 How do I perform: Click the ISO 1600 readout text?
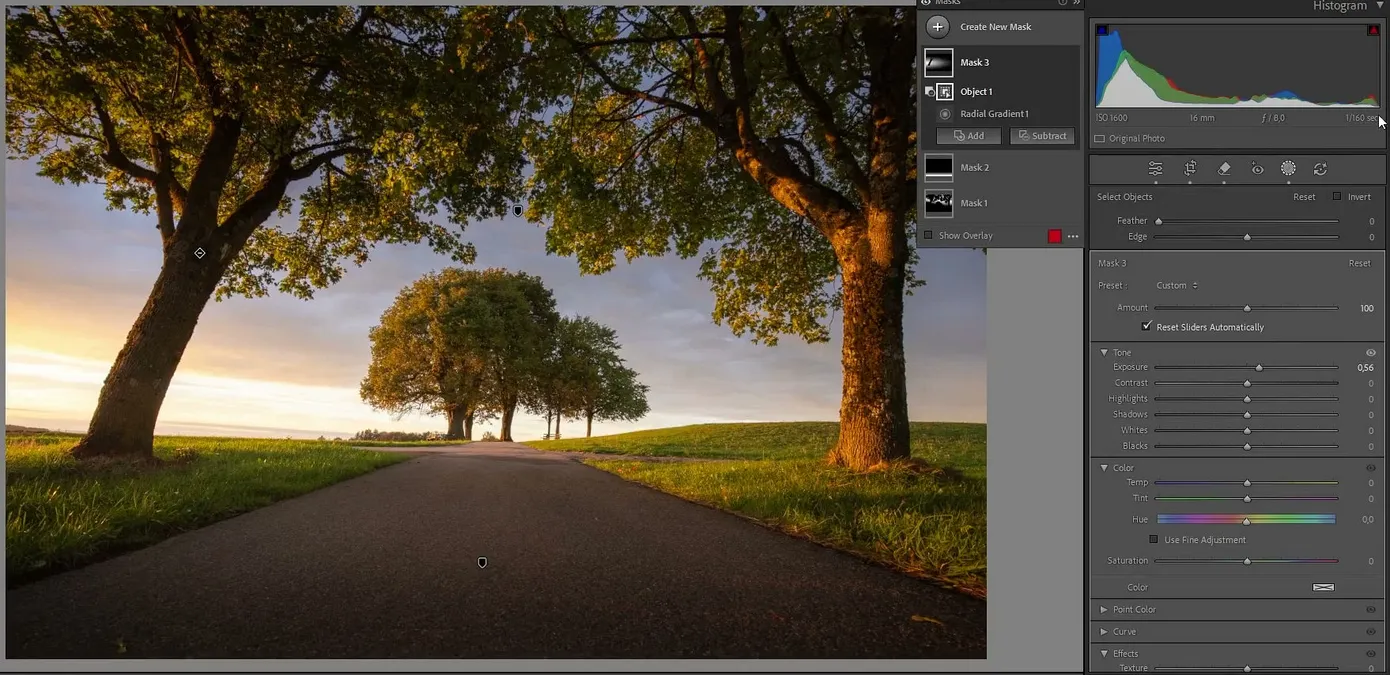pyautogui.click(x=1111, y=118)
